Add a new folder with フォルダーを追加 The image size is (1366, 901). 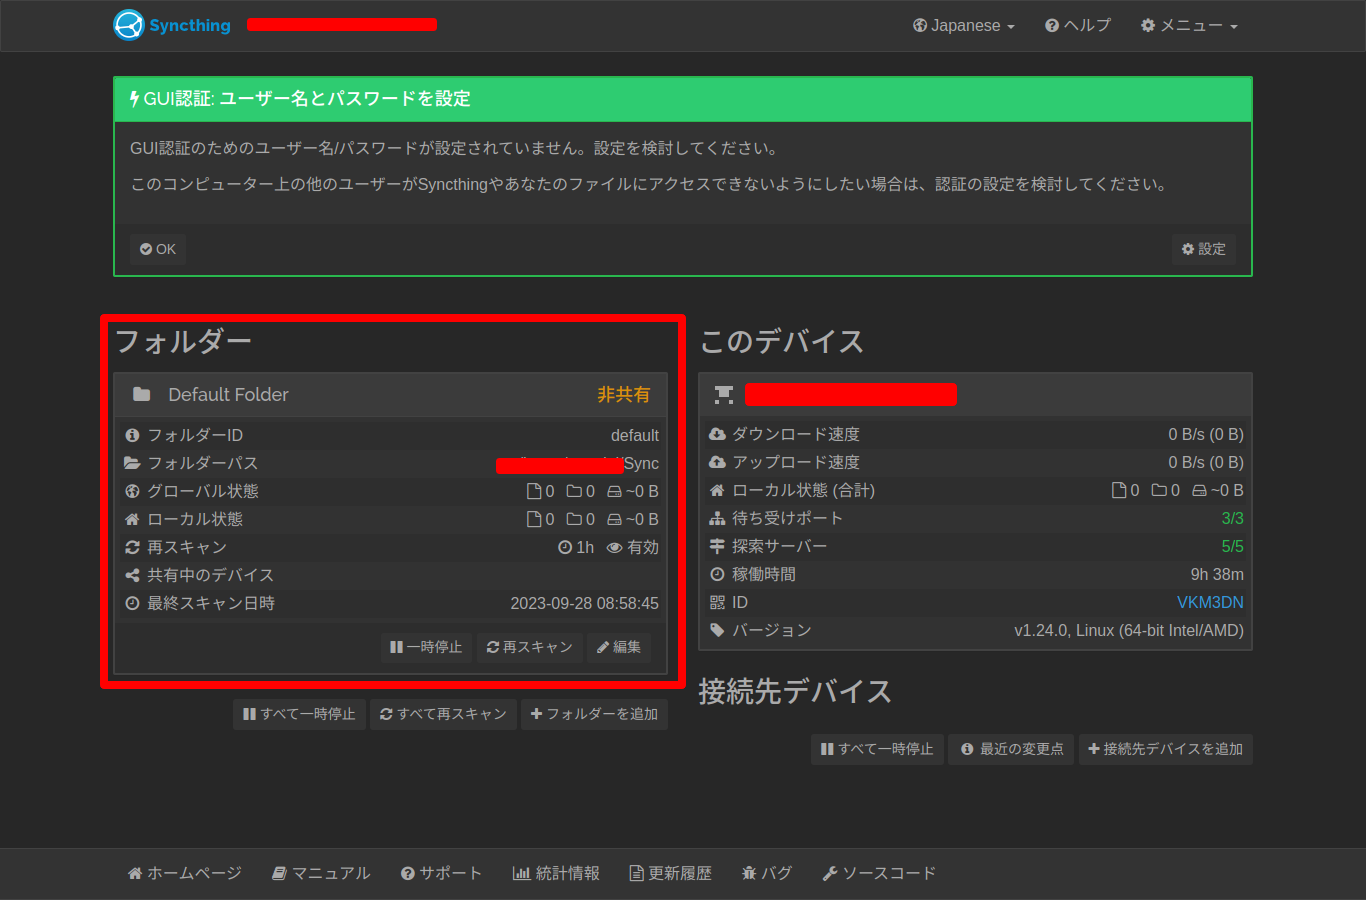594,714
